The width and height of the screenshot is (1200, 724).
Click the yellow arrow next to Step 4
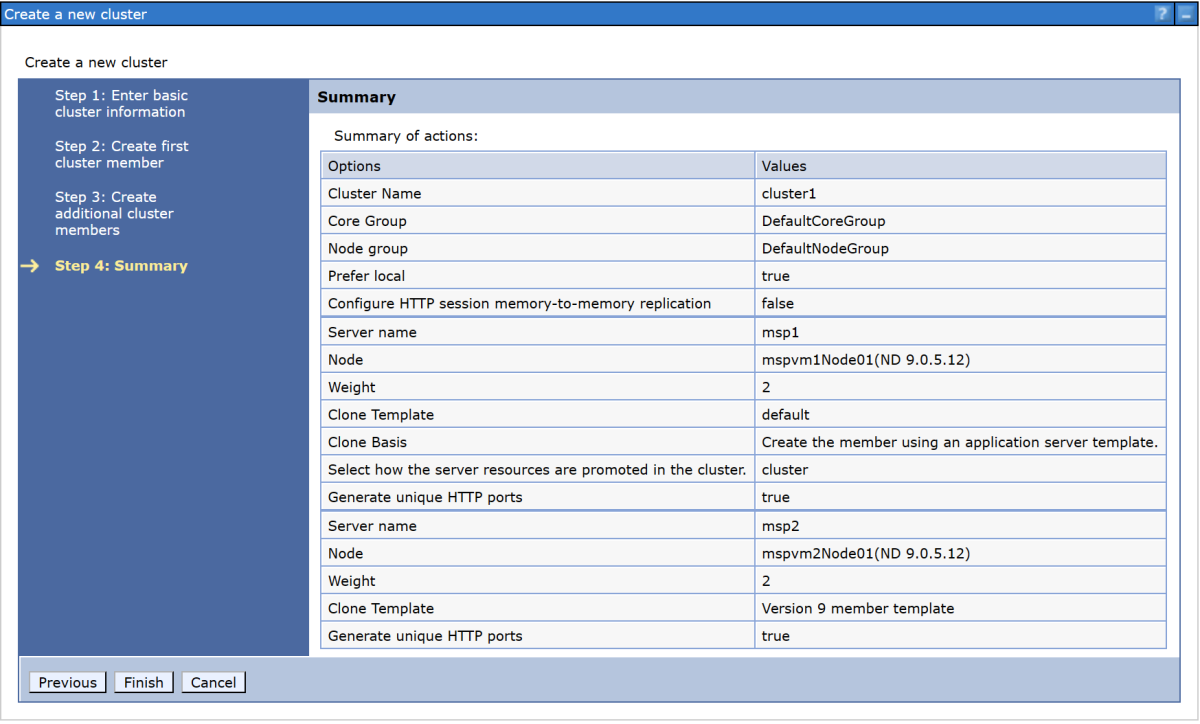(x=29, y=266)
